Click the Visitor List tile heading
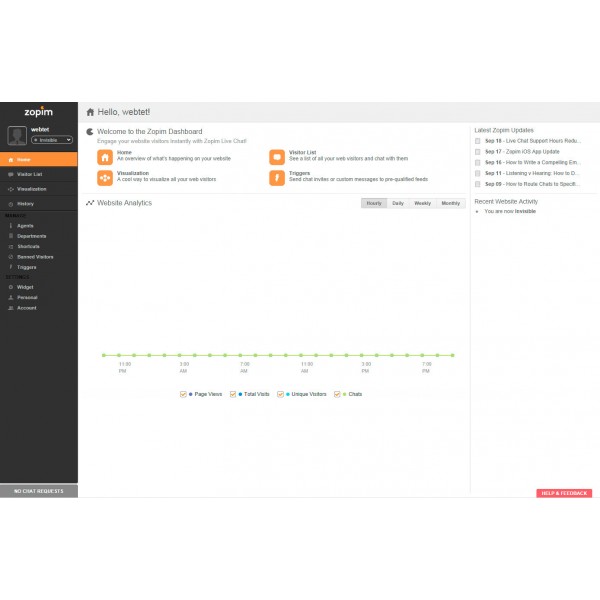 (x=302, y=152)
